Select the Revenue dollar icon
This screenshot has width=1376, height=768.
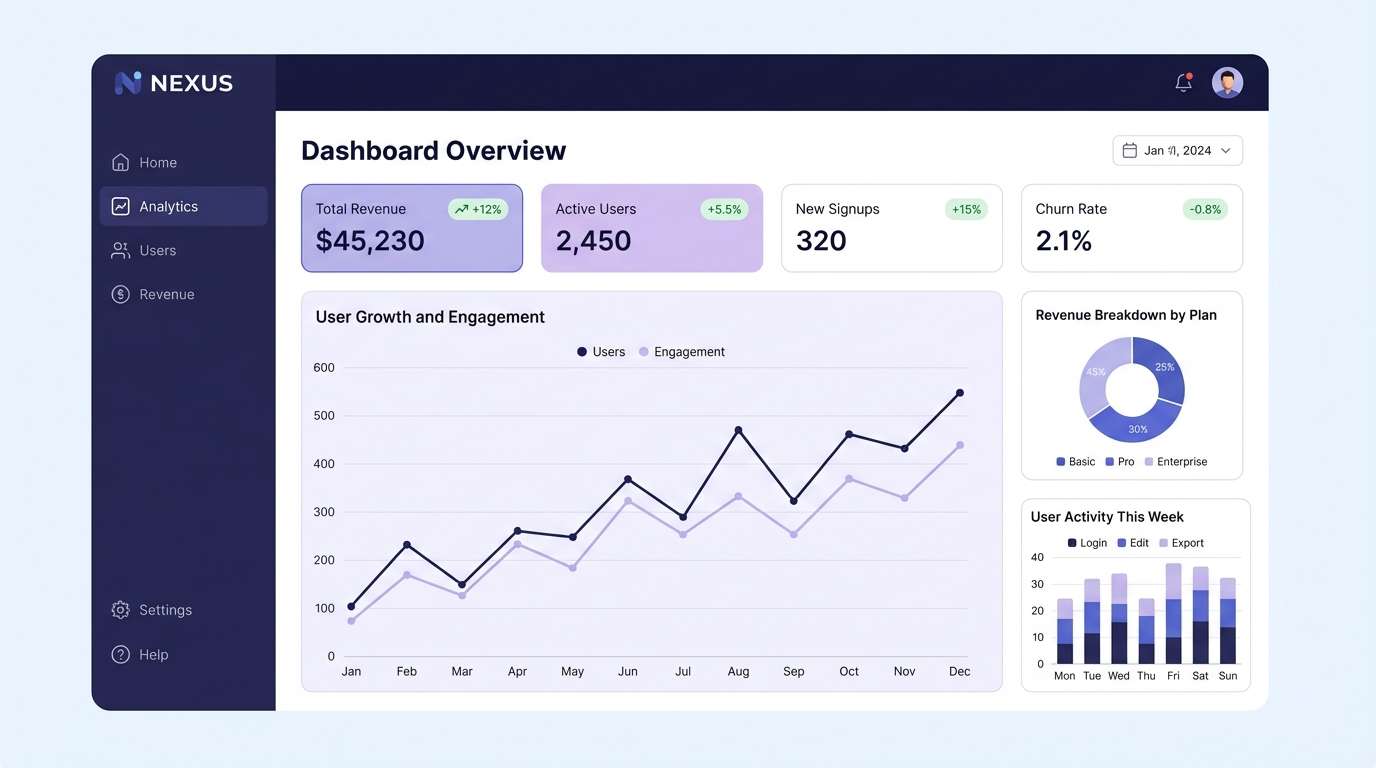(x=119, y=294)
